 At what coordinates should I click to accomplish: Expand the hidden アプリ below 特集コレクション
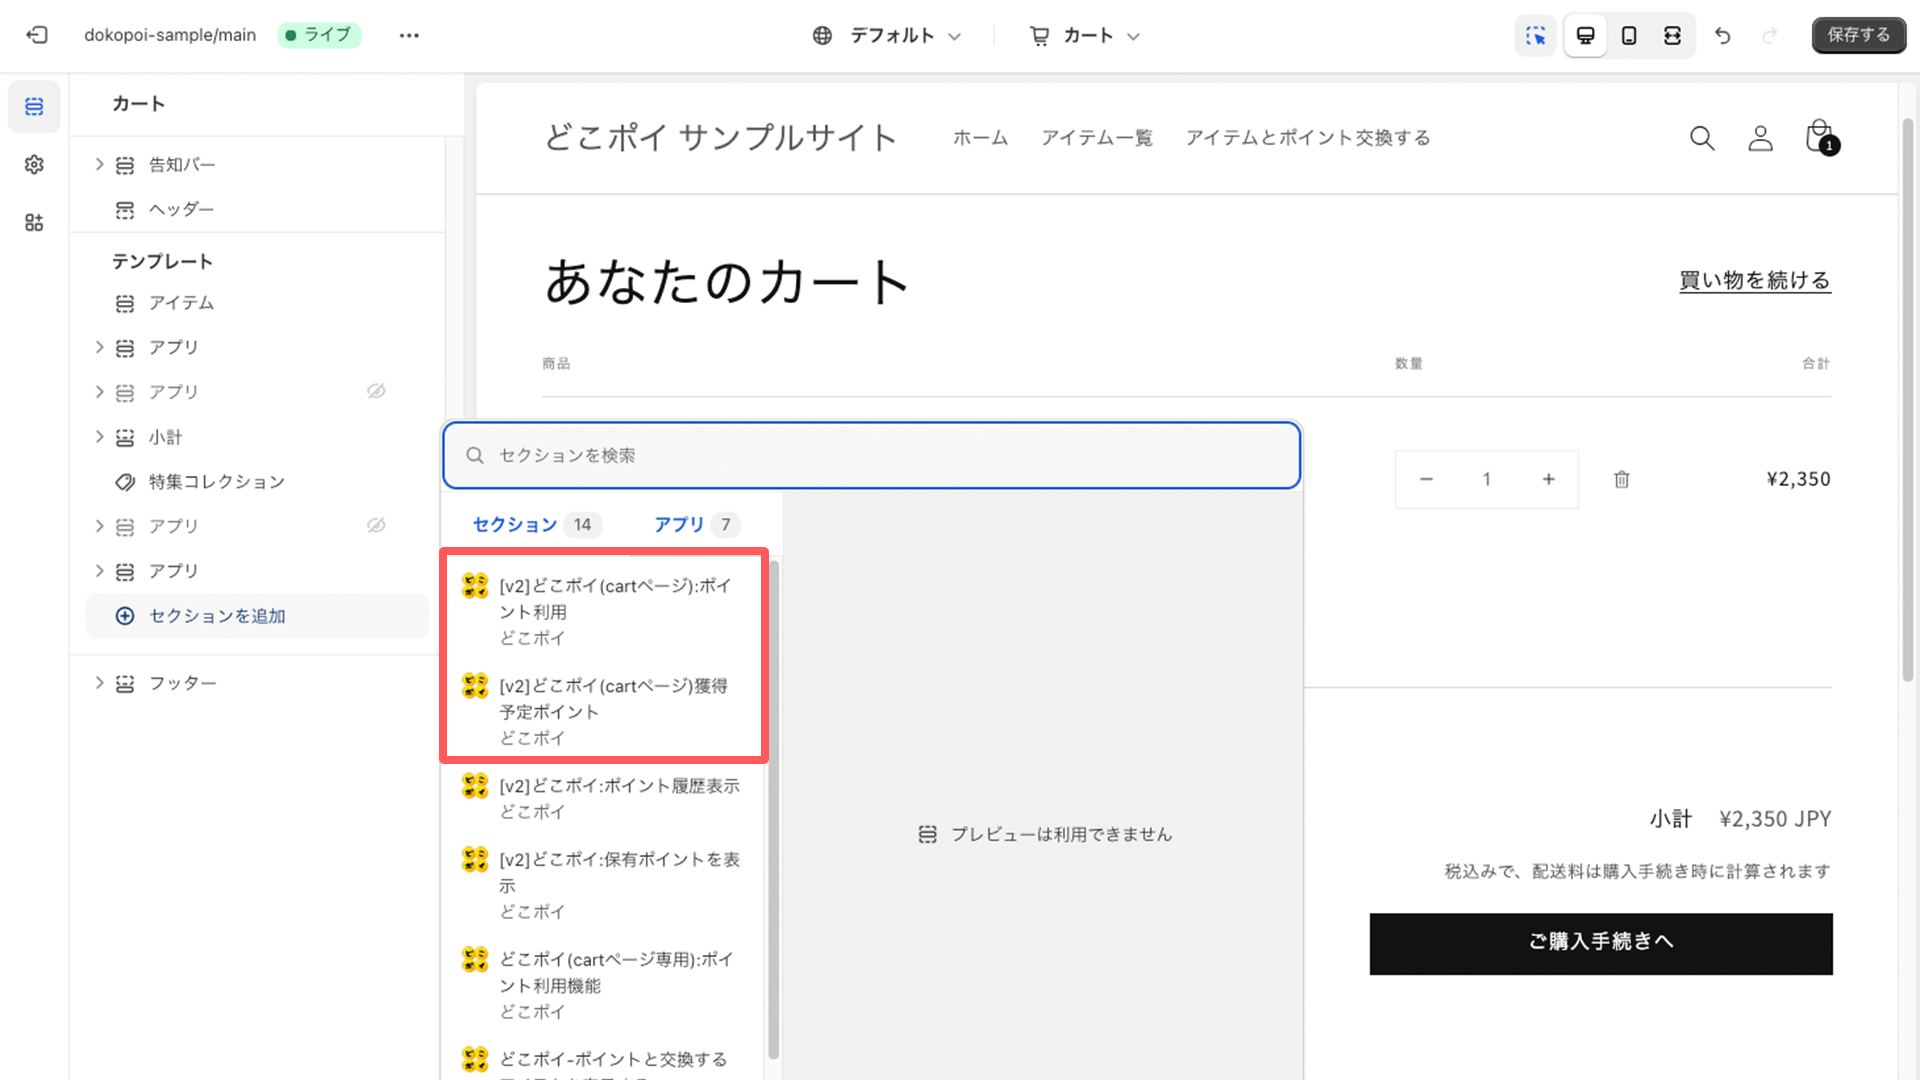click(x=99, y=526)
